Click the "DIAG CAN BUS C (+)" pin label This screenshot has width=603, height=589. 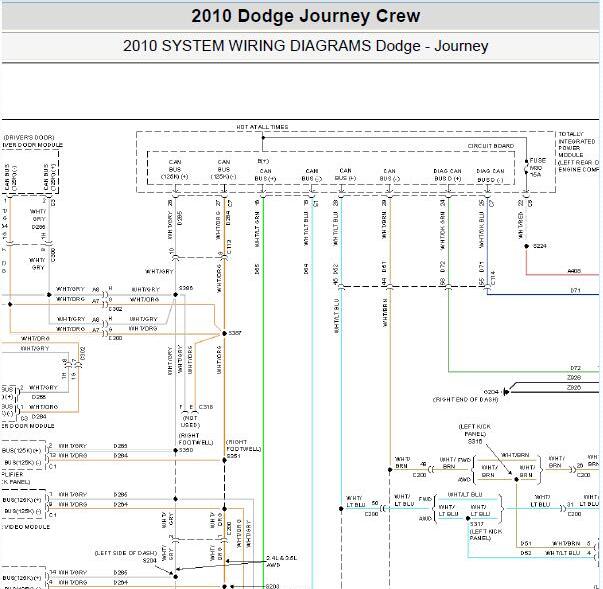click(x=447, y=175)
